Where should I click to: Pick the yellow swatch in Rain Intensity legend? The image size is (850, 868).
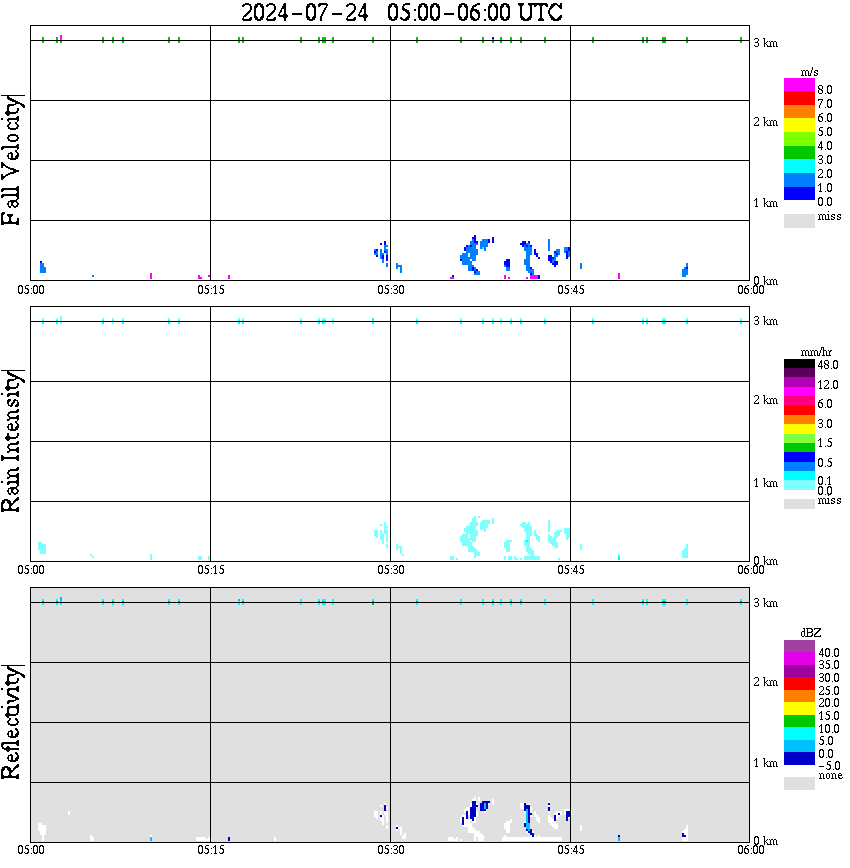pos(799,429)
